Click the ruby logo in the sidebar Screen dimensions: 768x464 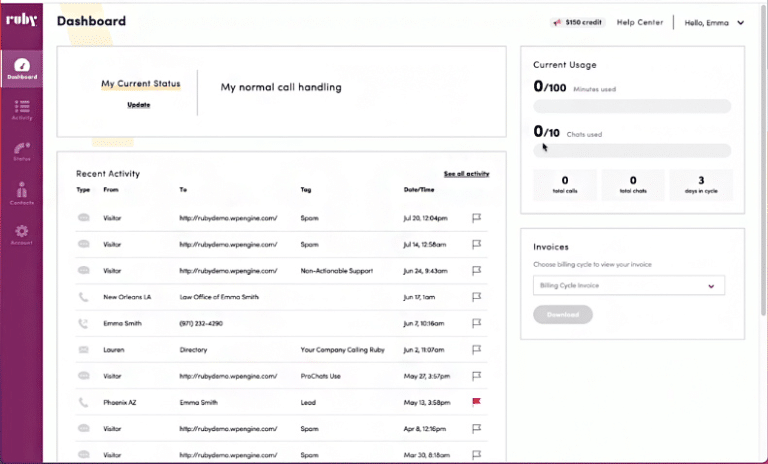(x=22, y=20)
